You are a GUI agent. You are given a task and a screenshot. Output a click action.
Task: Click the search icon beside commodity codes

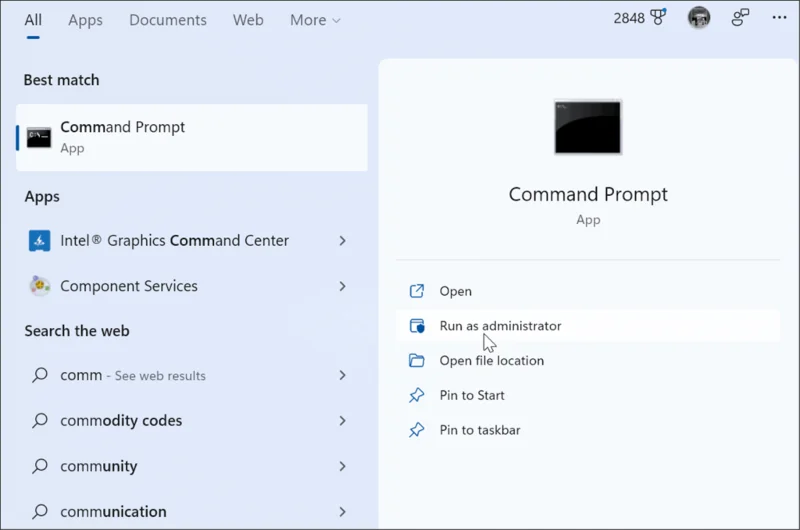[x=40, y=420]
